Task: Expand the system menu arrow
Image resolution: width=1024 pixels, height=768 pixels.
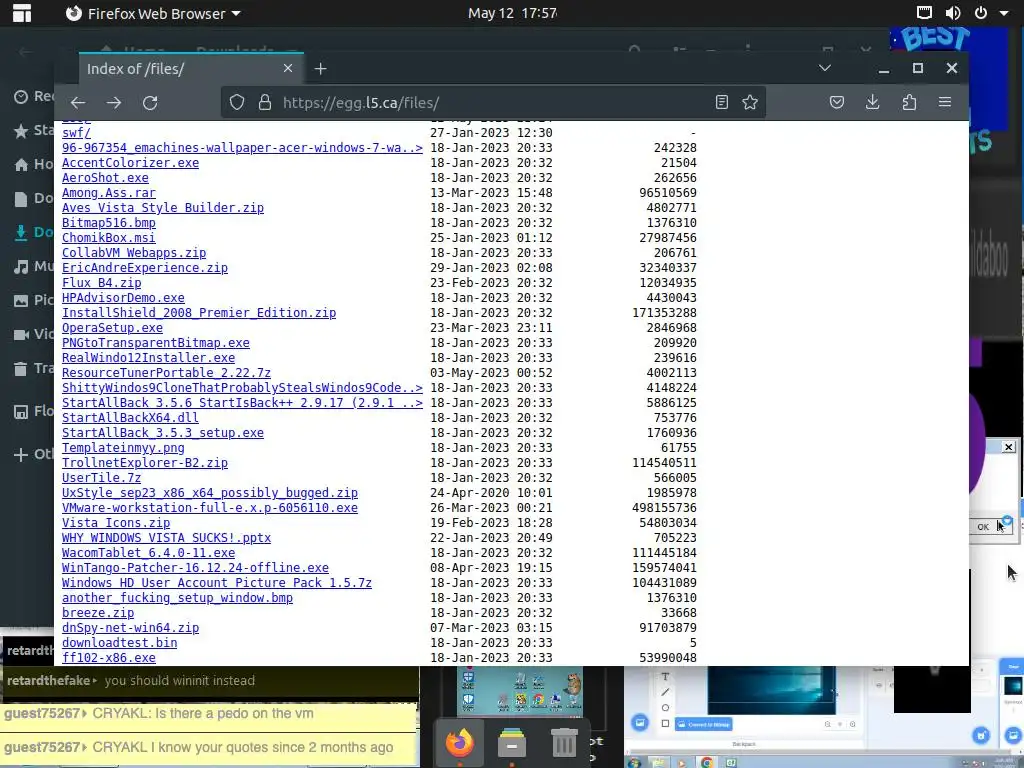Action: click(1004, 14)
